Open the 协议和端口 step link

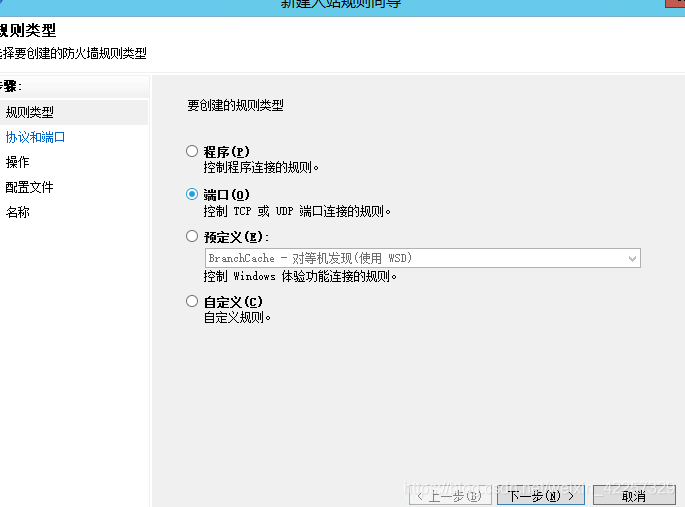tap(35, 138)
